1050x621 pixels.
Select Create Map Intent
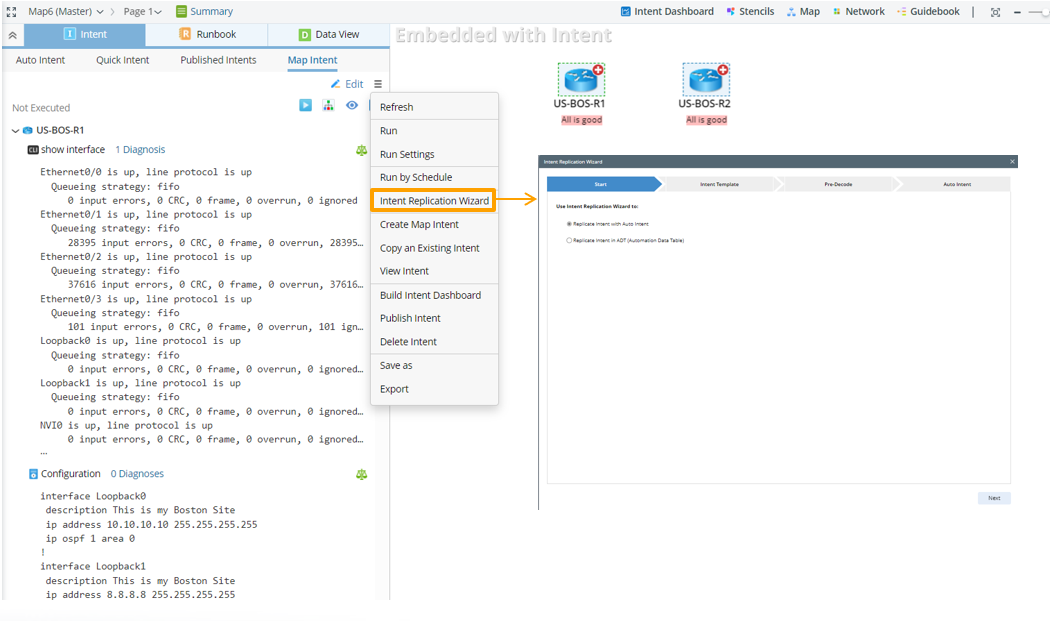[434, 224]
